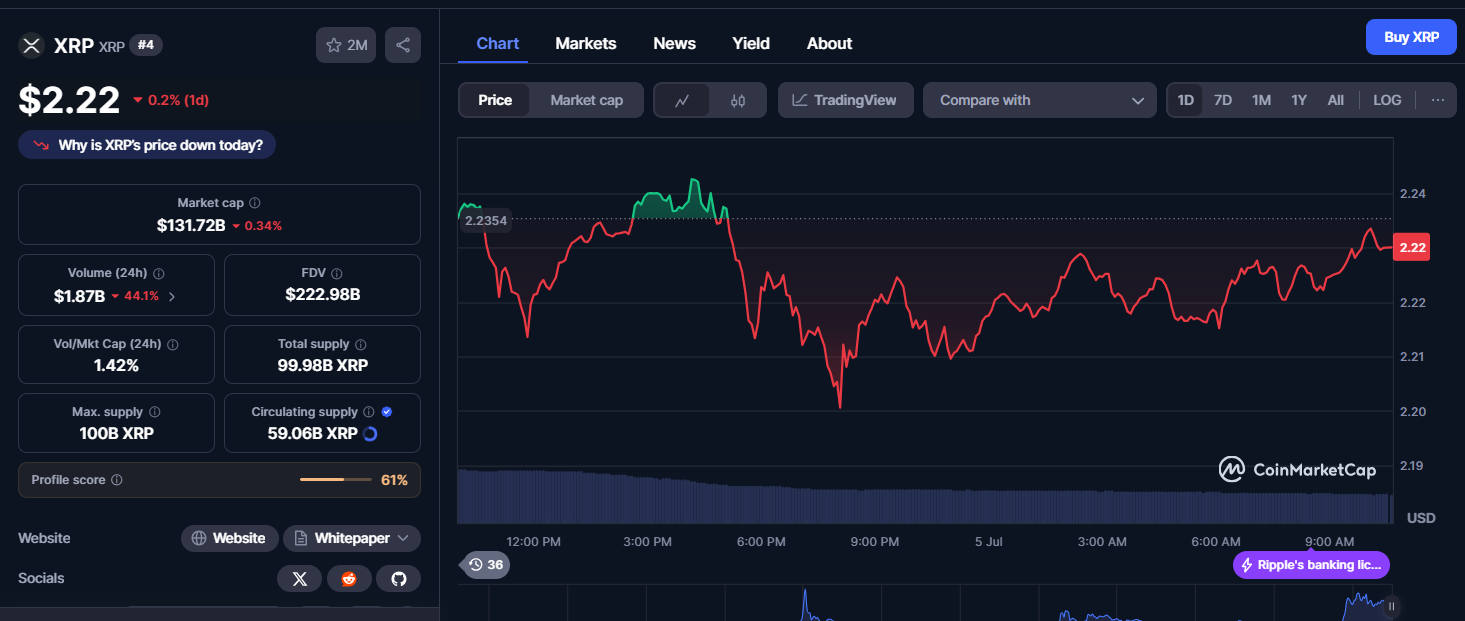This screenshot has width=1465, height=621.
Task: Select the Market cap chart toggle
Action: coord(587,100)
